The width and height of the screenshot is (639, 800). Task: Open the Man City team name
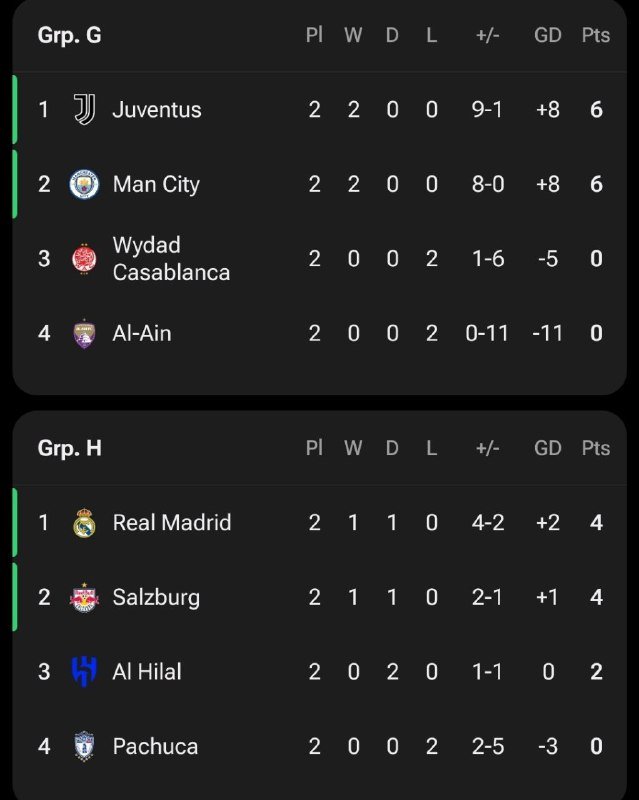point(156,185)
